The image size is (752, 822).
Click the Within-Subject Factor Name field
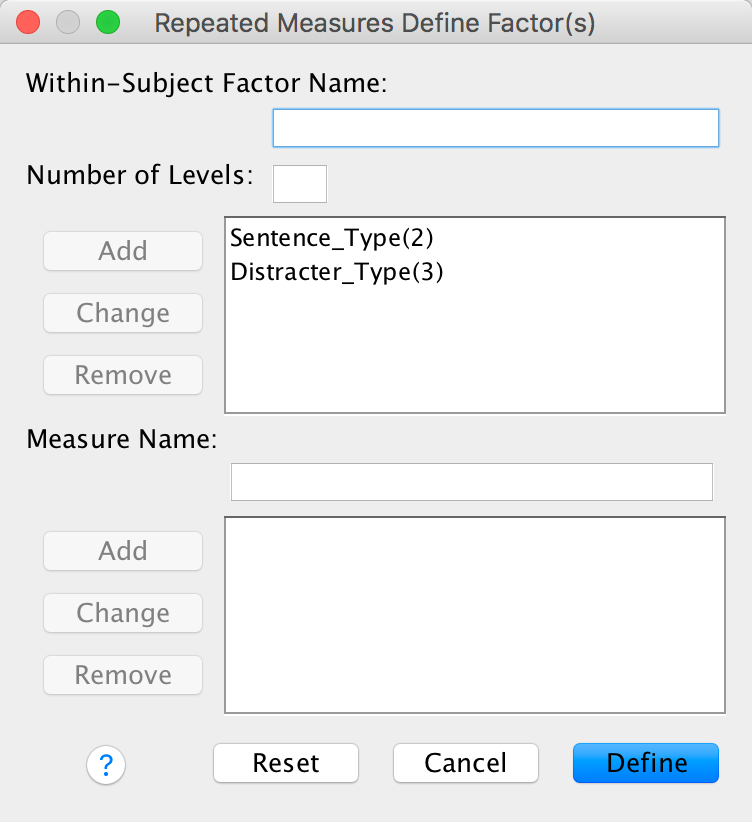pos(495,128)
